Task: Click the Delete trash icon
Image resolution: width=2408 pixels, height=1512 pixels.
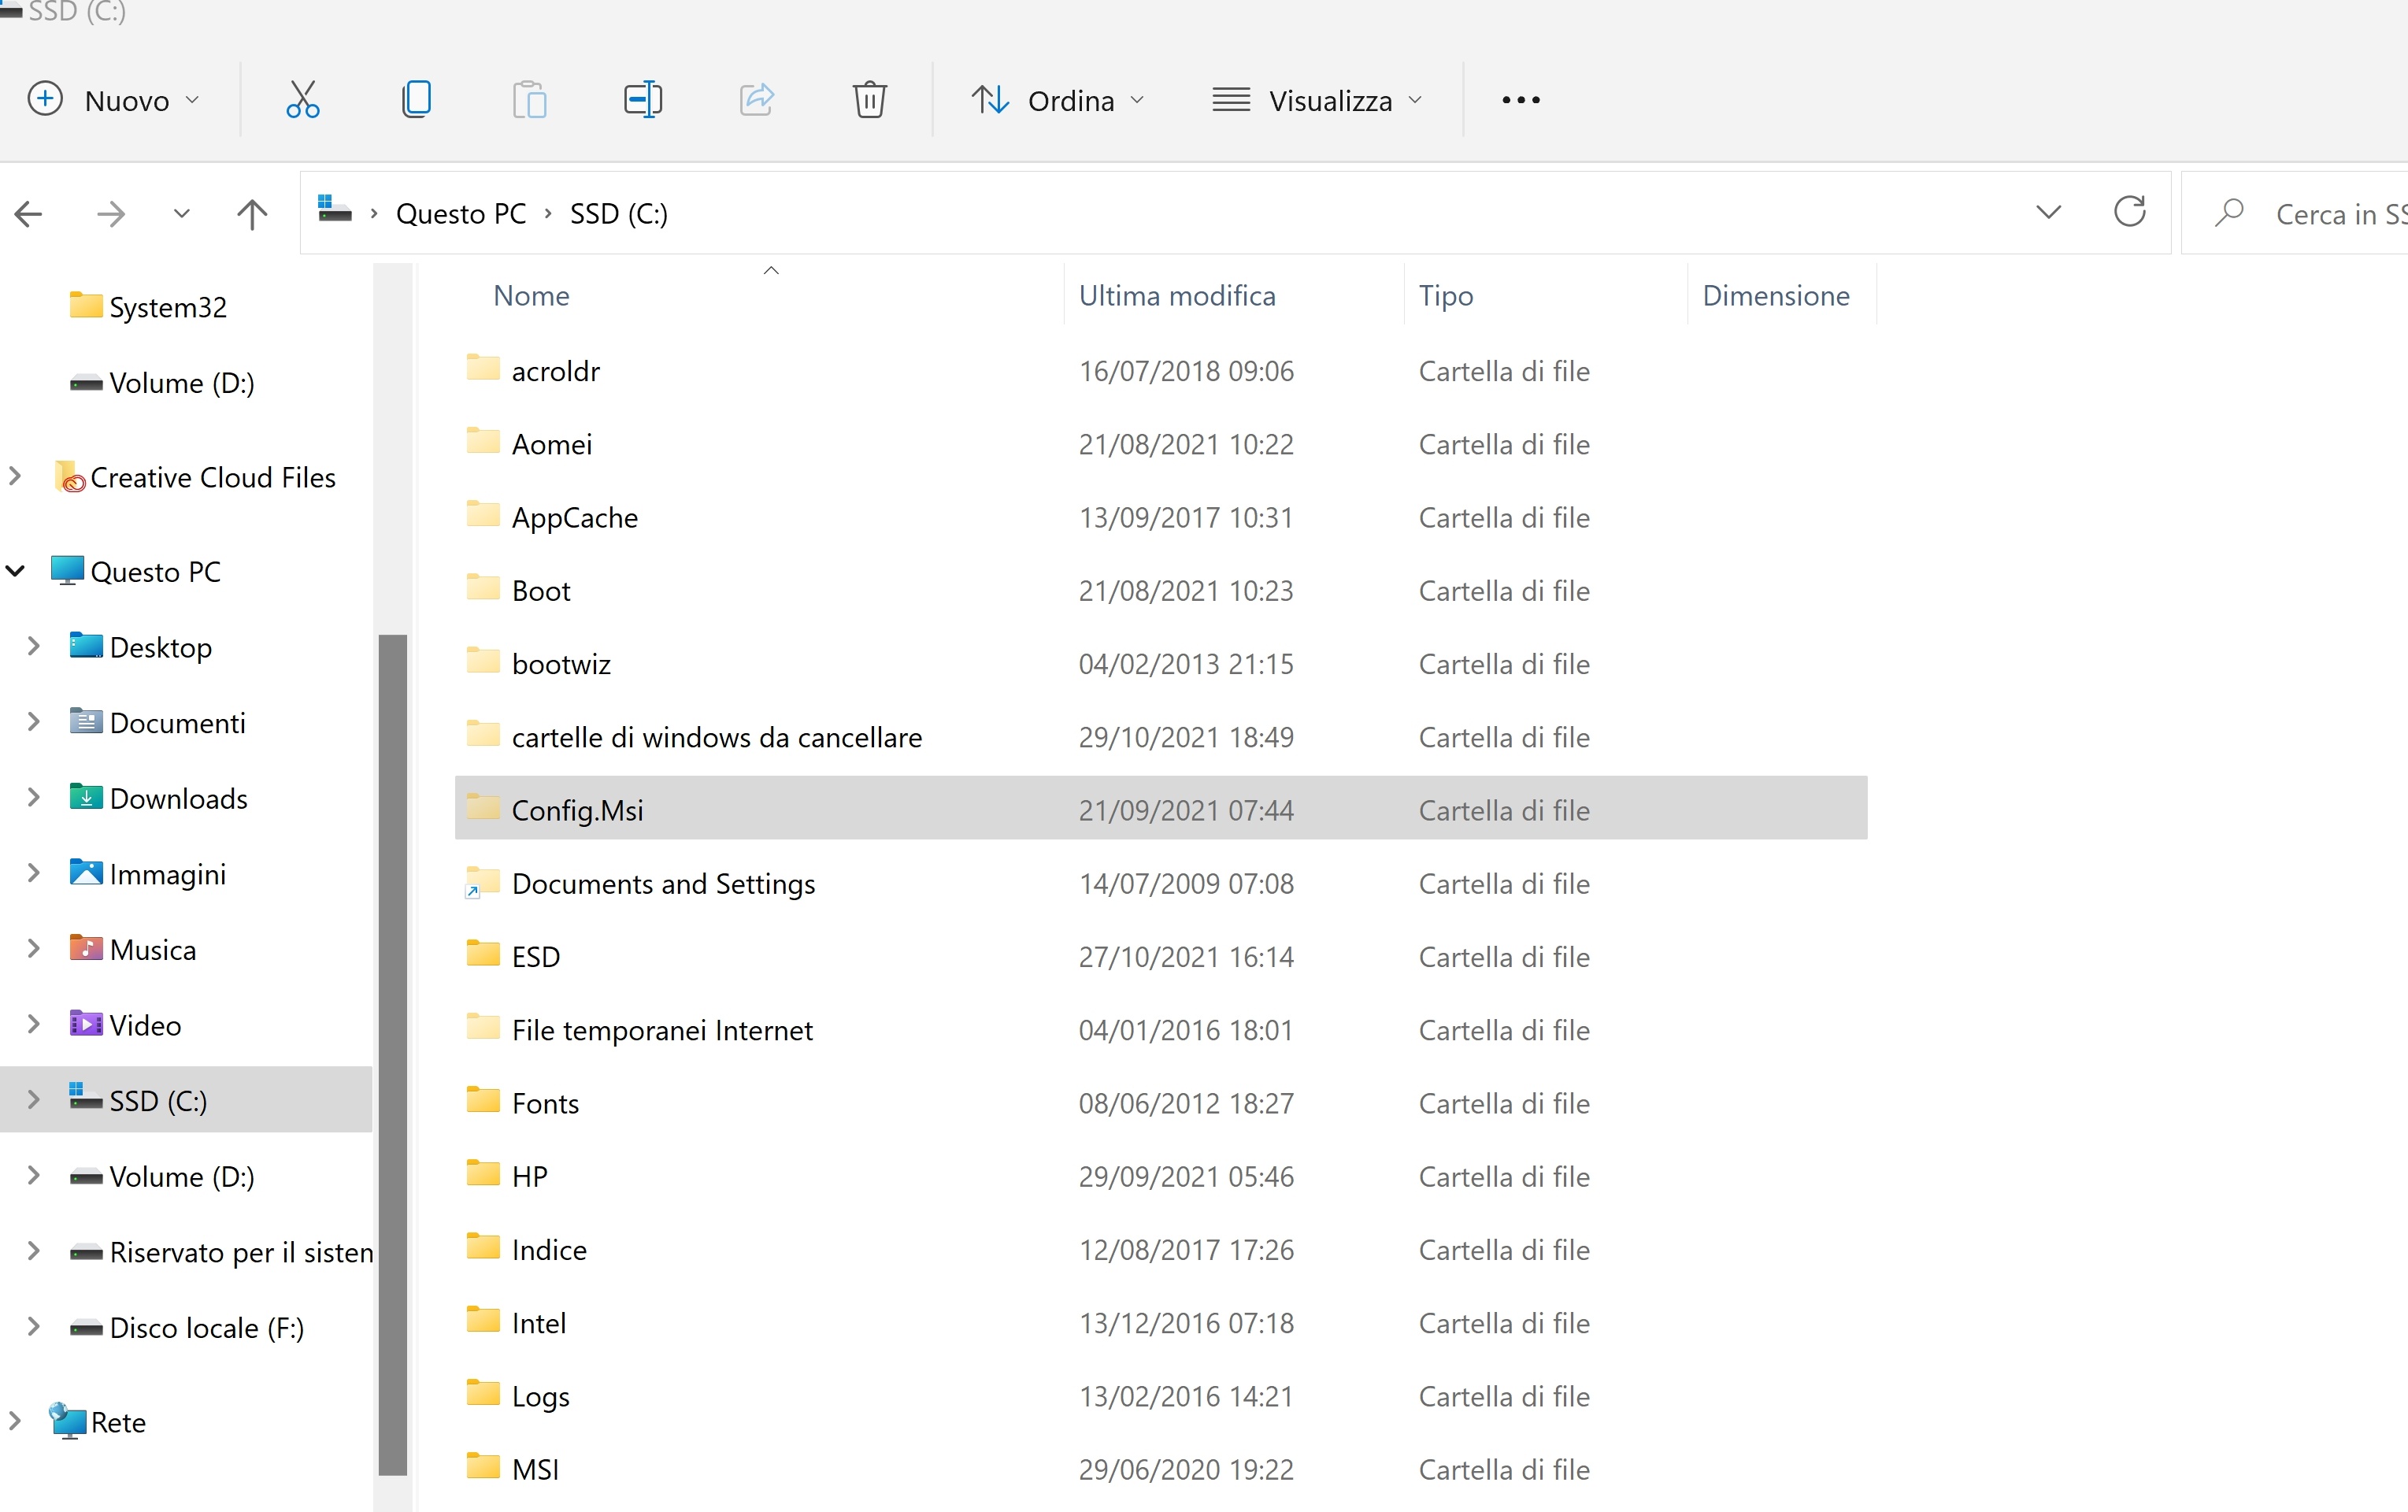Action: [x=869, y=100]
